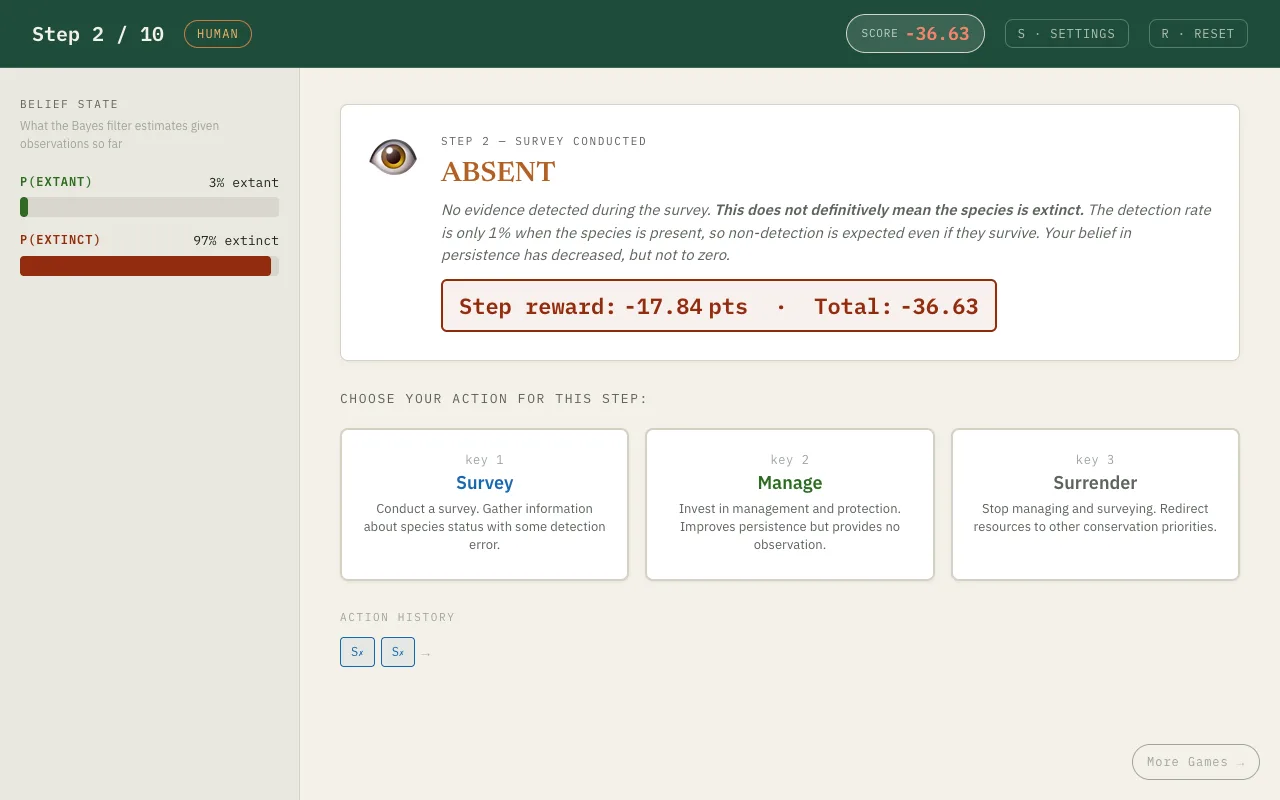Click the 'STEP 2 — SURVEY CONDUCTED' label
Image resolution: width=1280 pixels, height=800 pixels.
click(544, 141)
